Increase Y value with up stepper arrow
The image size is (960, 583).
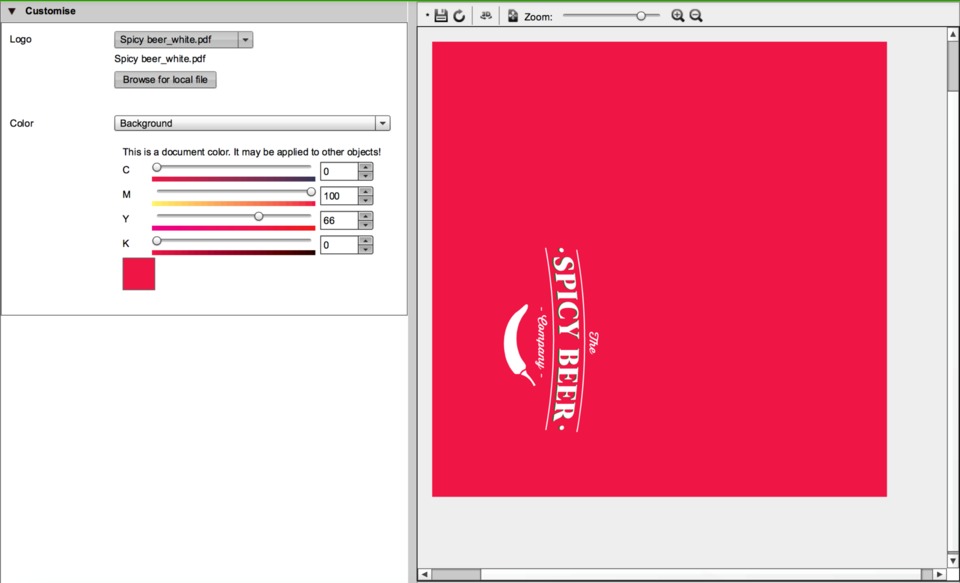366,216
